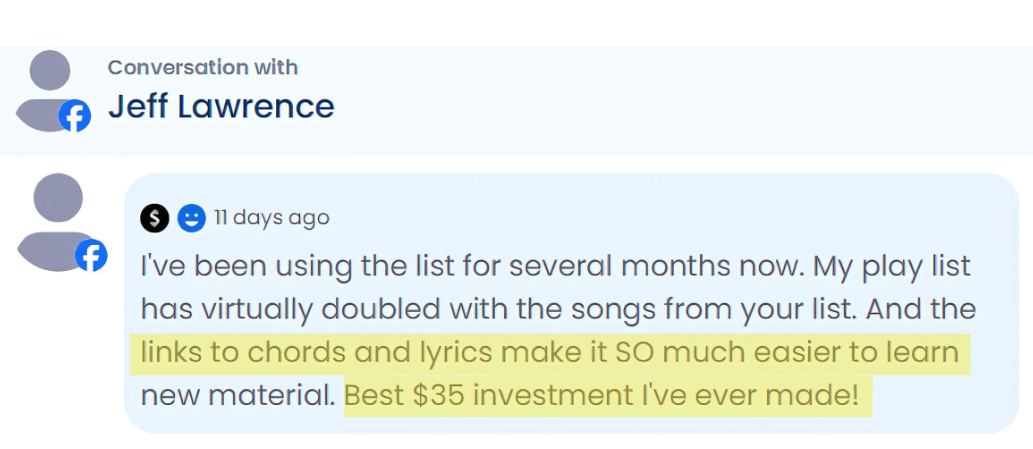Click the "11 days ago" timestamp

(271, 217)
